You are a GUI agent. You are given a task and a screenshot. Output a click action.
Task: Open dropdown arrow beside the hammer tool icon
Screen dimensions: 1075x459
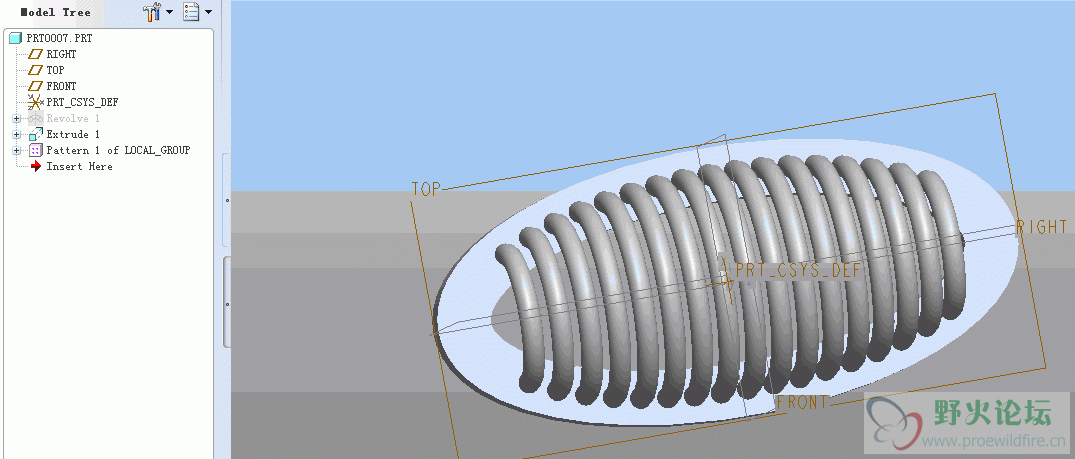(169, 12)
